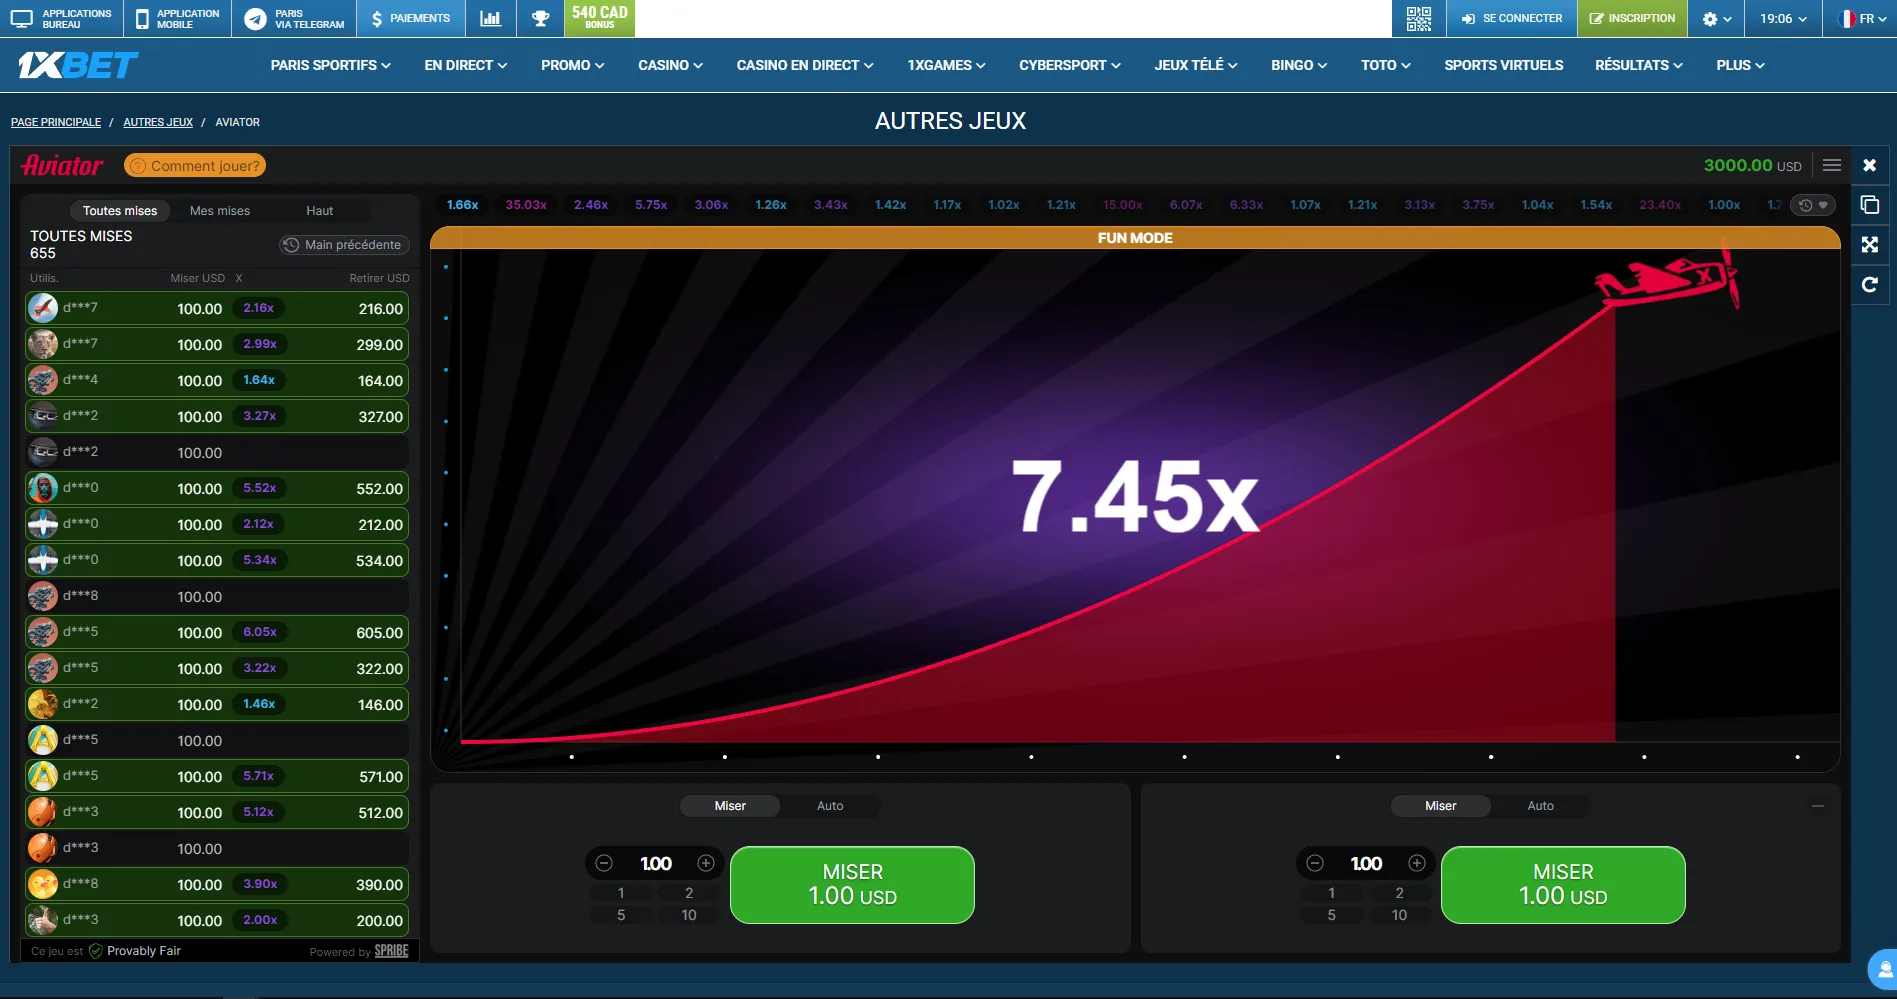The height and width of the screenshot is (999, 1897).
Task: Open the trophy icon
Action: [540, 18]
